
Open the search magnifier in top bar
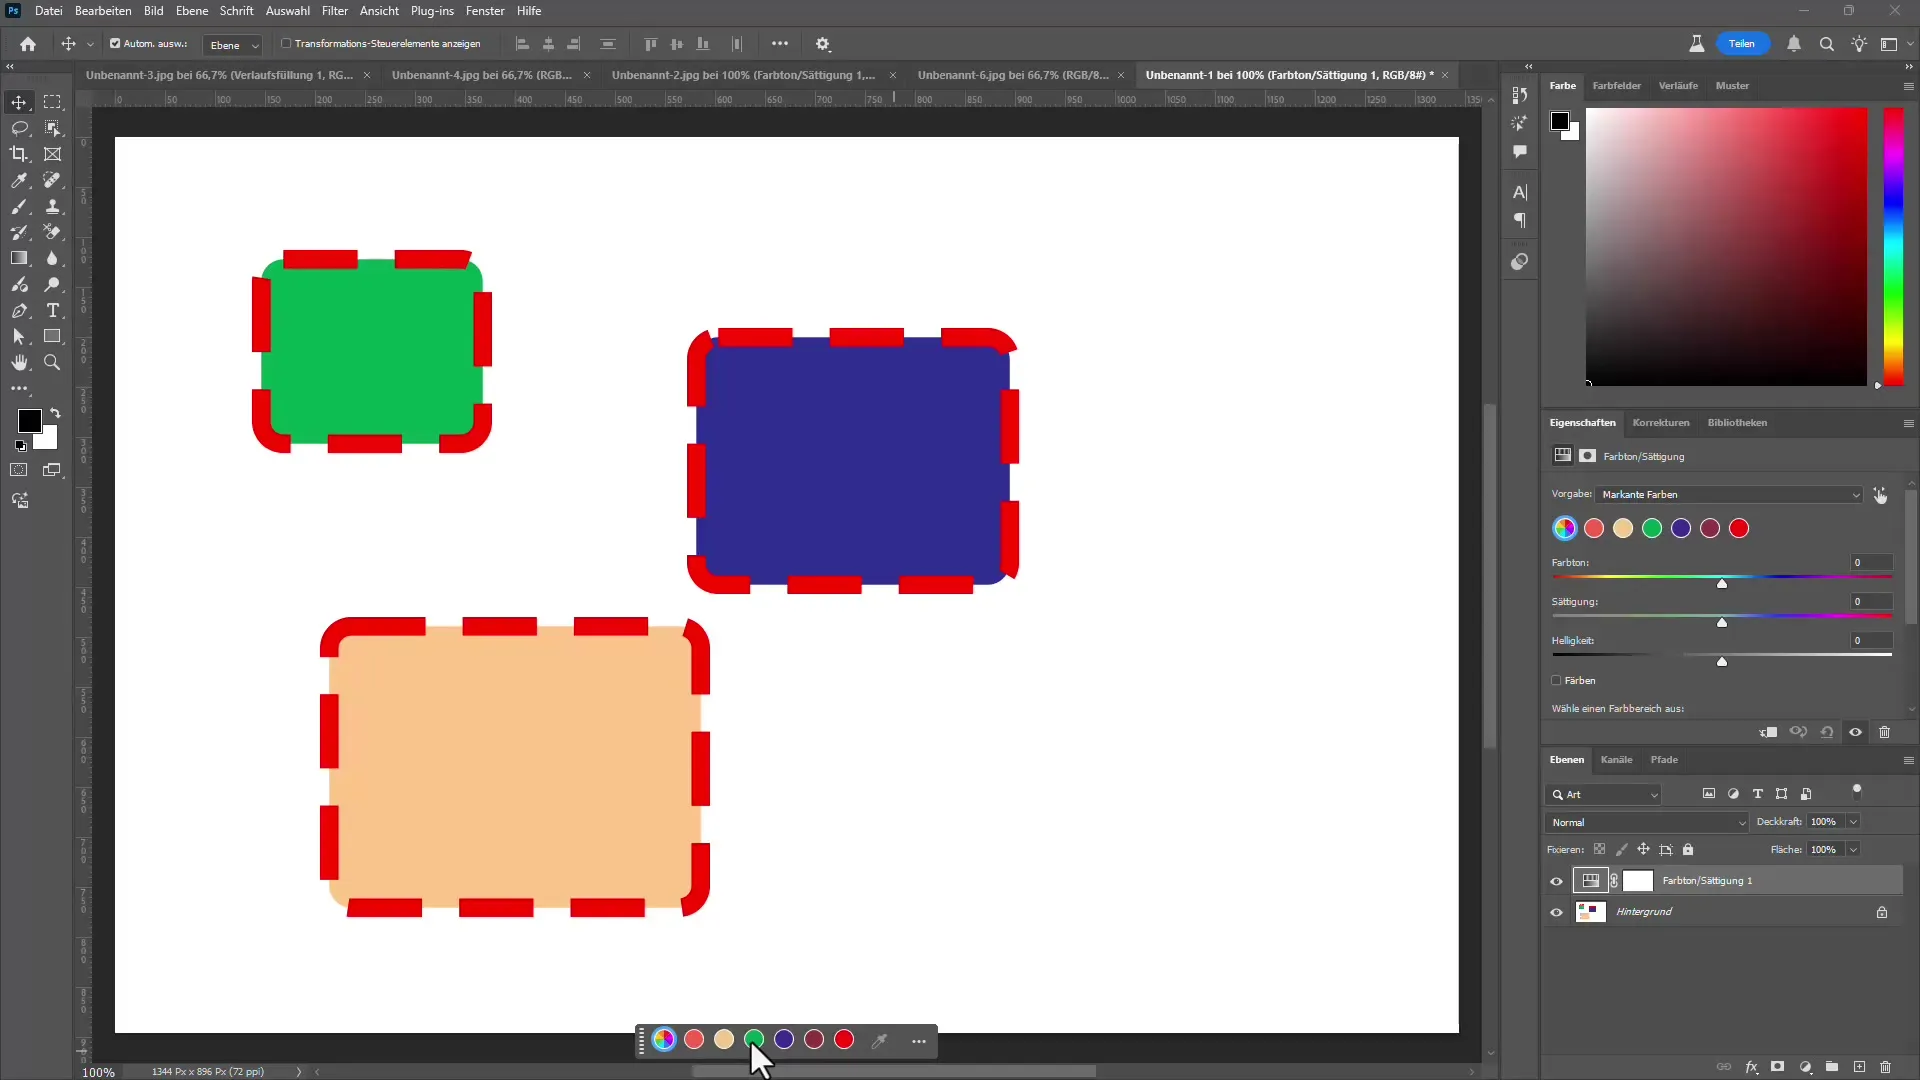[x=1826, y=44]
